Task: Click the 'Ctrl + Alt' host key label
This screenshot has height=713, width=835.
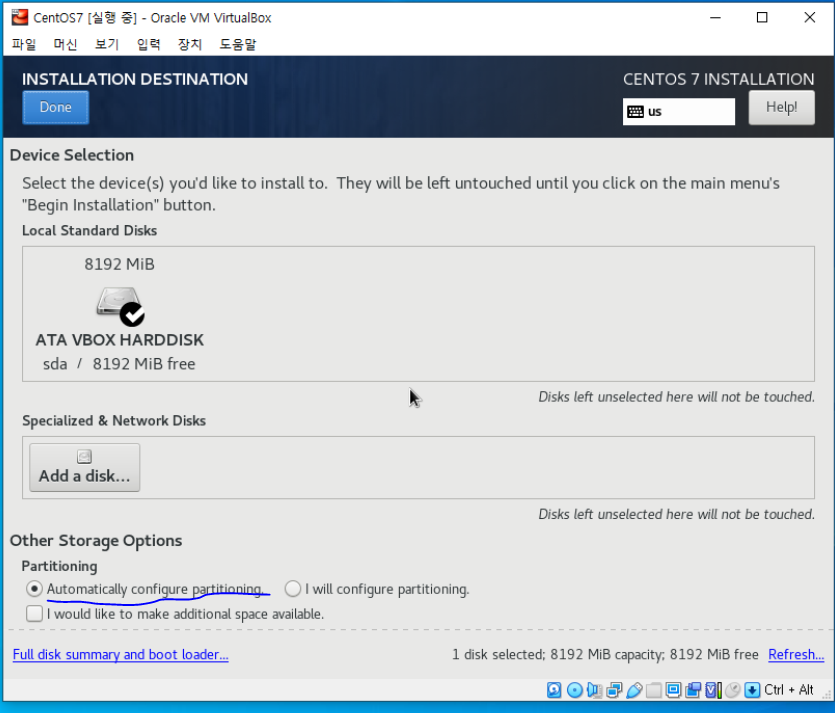Action: pos(789,690)
